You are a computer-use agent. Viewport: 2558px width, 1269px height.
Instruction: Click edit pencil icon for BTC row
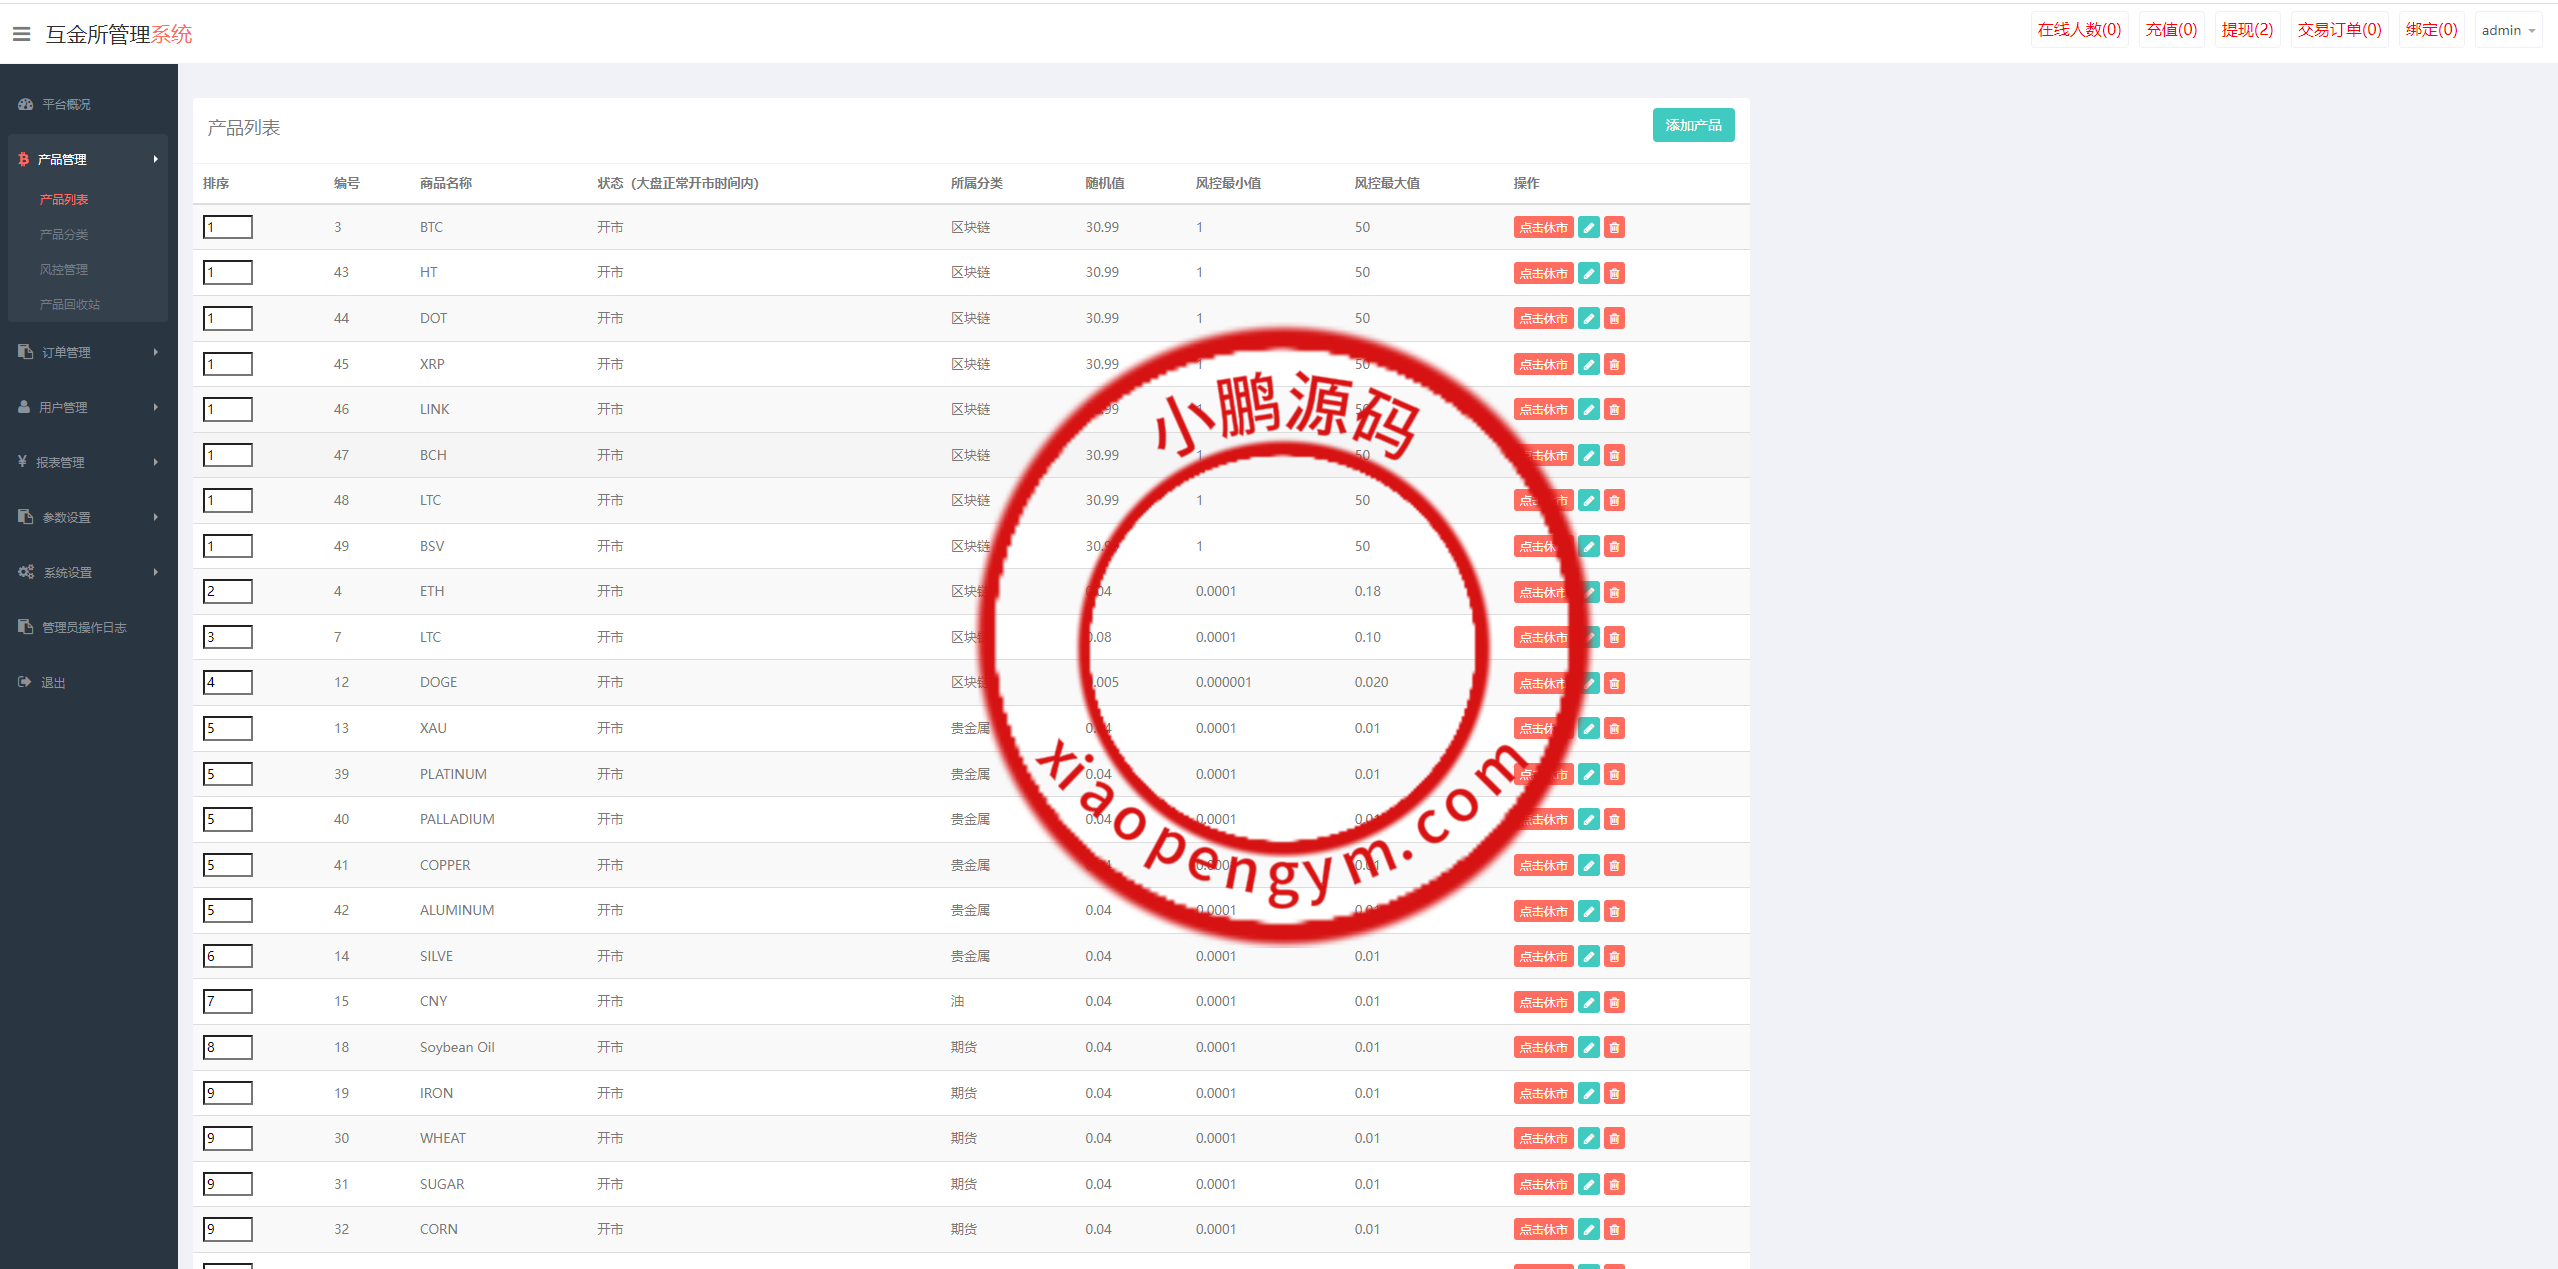click(x=1588, y=228)
